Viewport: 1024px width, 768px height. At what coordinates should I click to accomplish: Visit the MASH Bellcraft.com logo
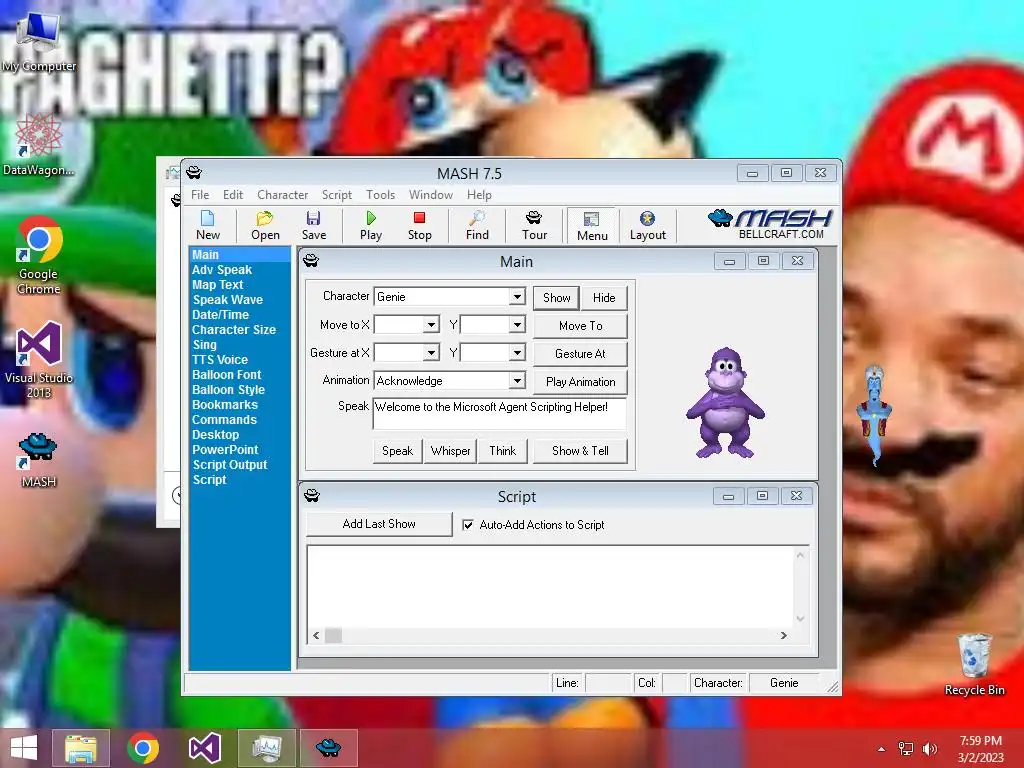click(x=770, y=224)
